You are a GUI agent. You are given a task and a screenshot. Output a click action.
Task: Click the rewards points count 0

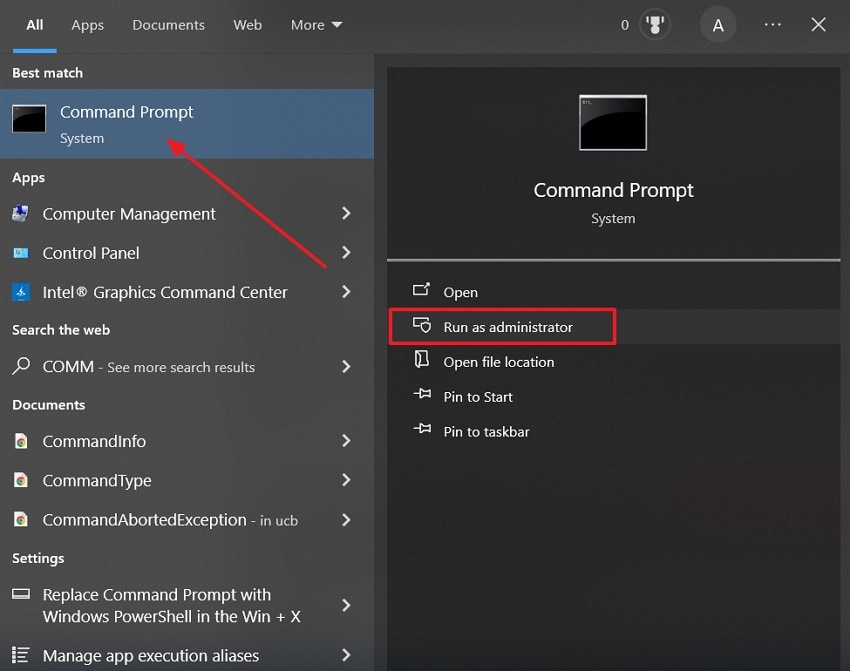(x=624, y=25)
